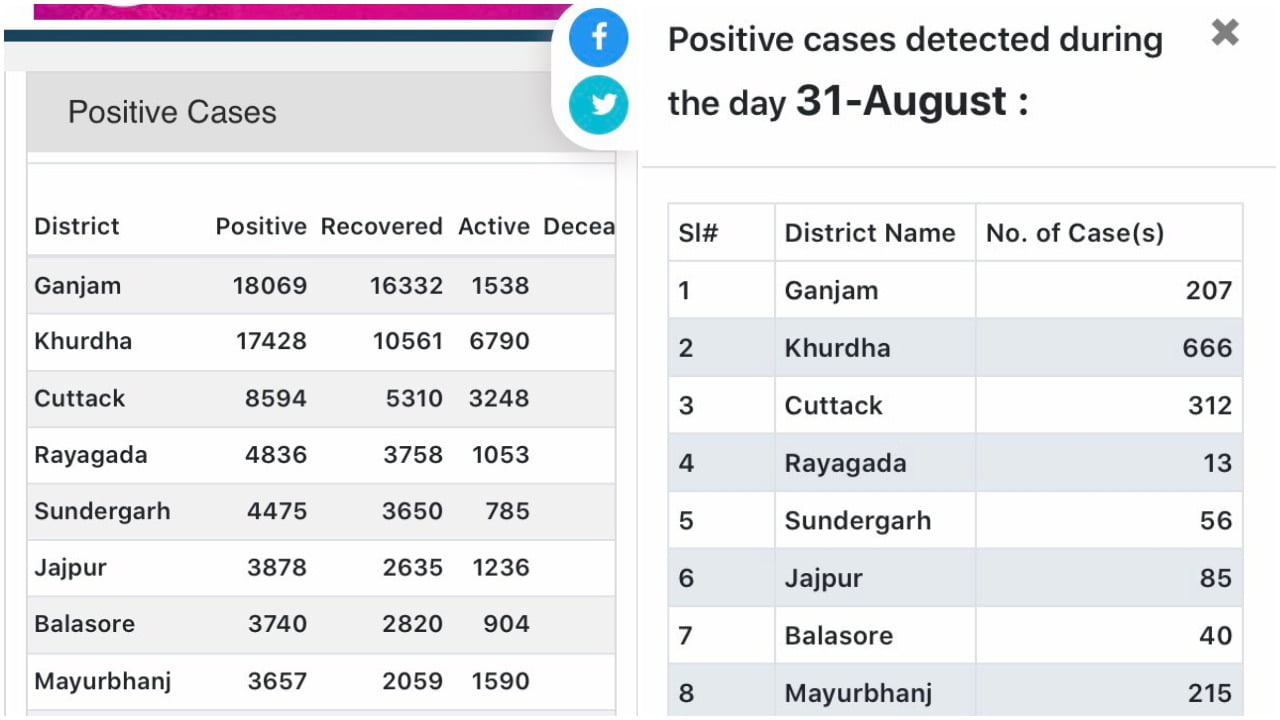This screenshot has height=720, width=1280.
Task: Click Mayurbhanj in the daily cases popup
Action: [858, 693]
